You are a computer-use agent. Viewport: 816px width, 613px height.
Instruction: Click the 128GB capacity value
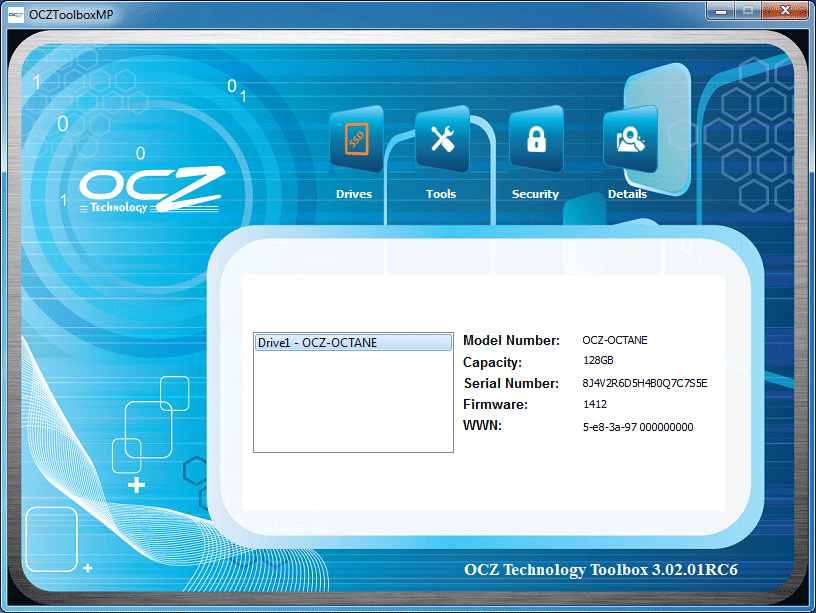[598, 360]
